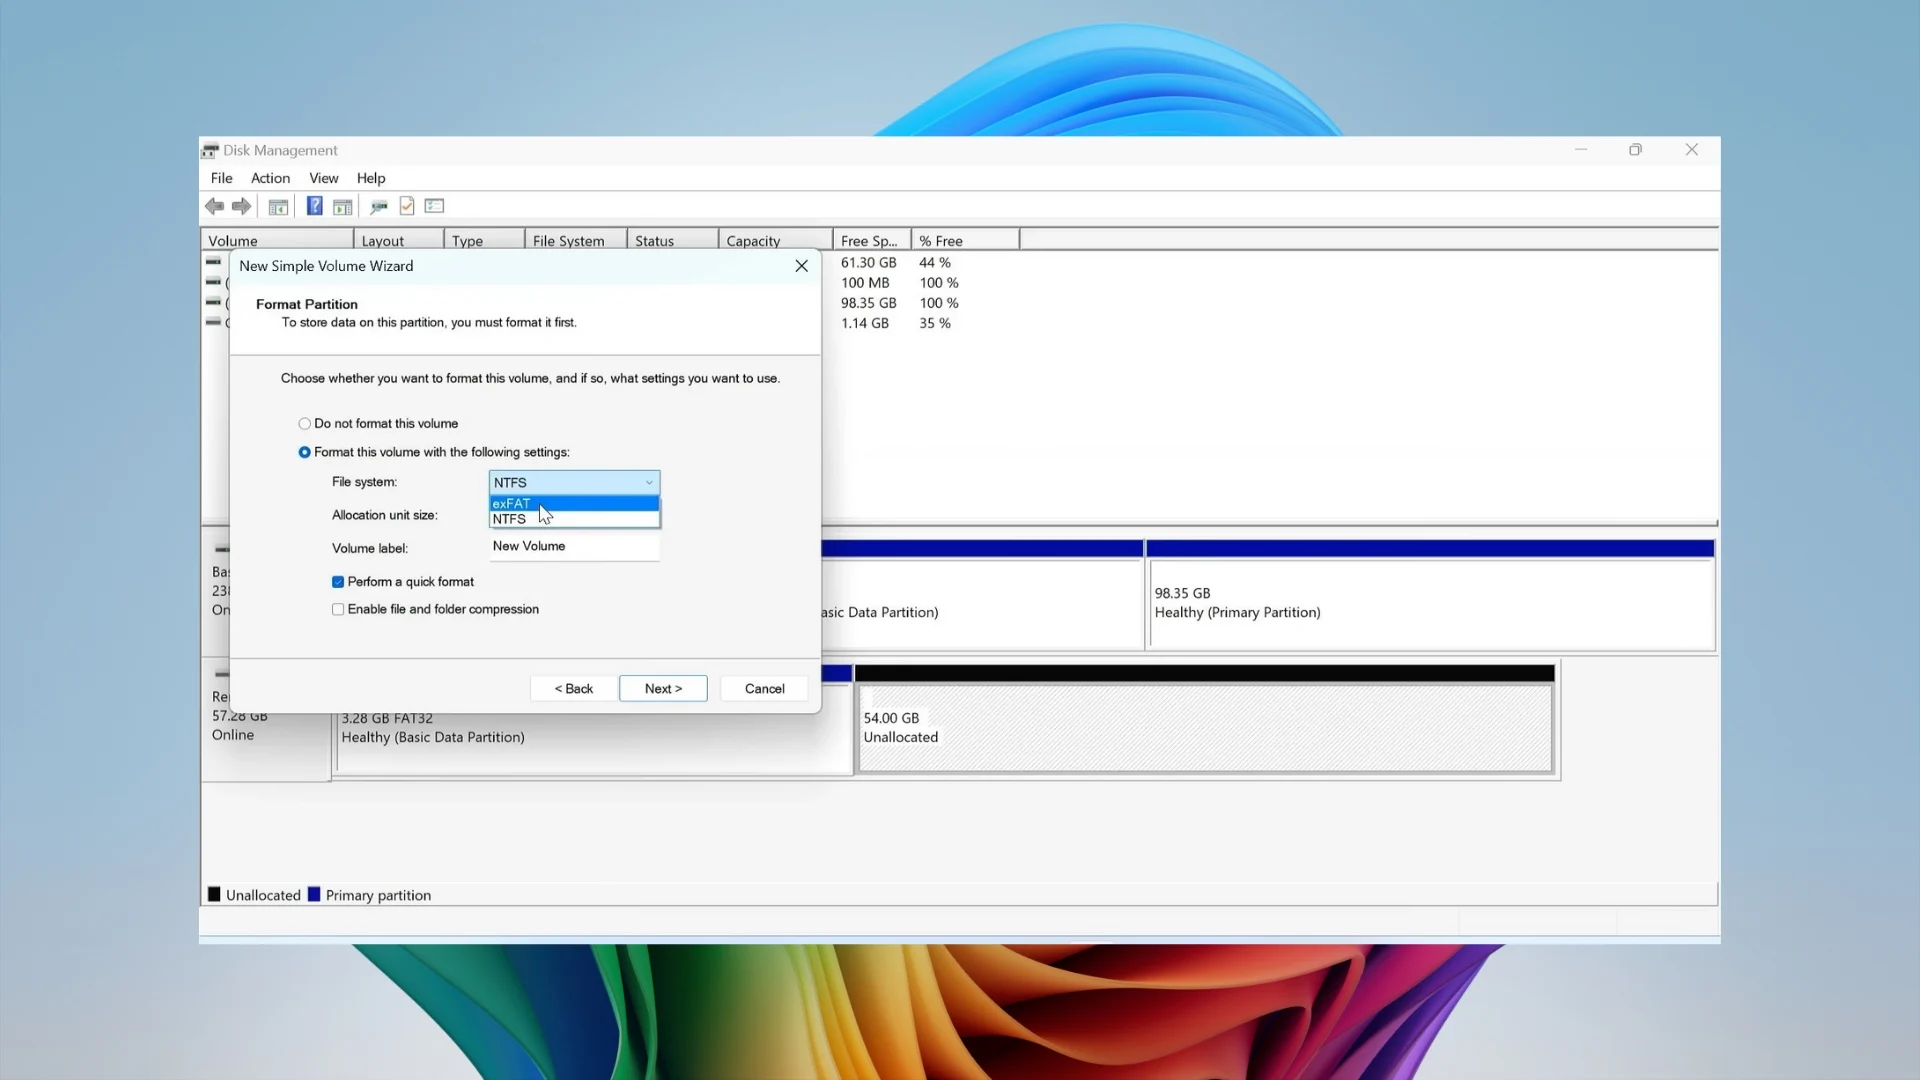Sort by File System column header
This screenshot has height=1080, width=1920.
point(576,240)
